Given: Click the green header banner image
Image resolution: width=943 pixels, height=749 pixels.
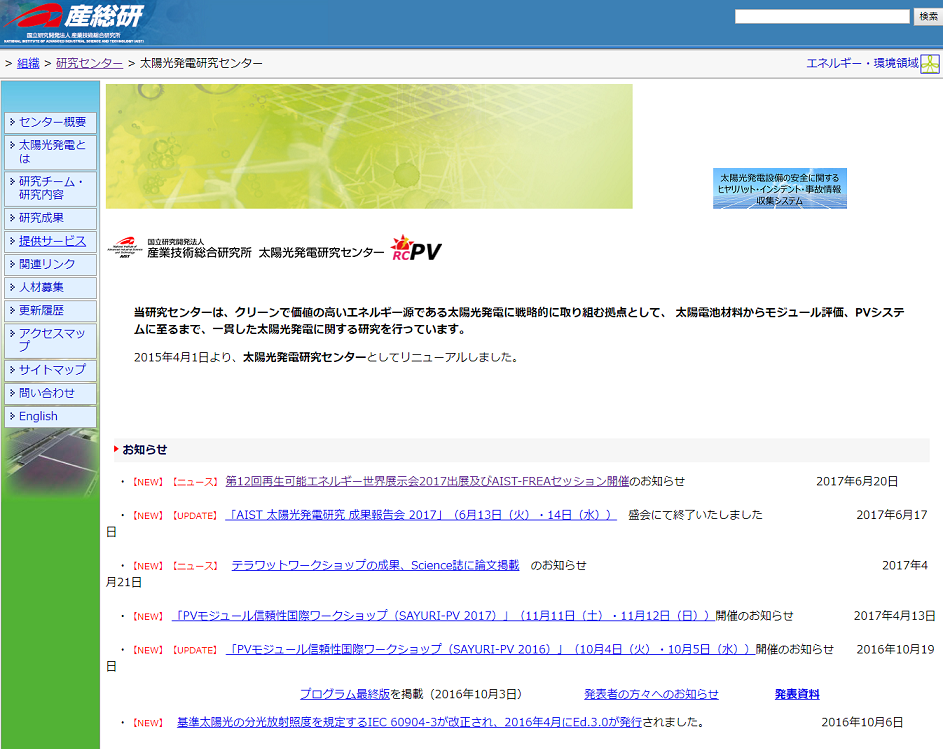Looking at the screenshot, I should click(369, 146).
